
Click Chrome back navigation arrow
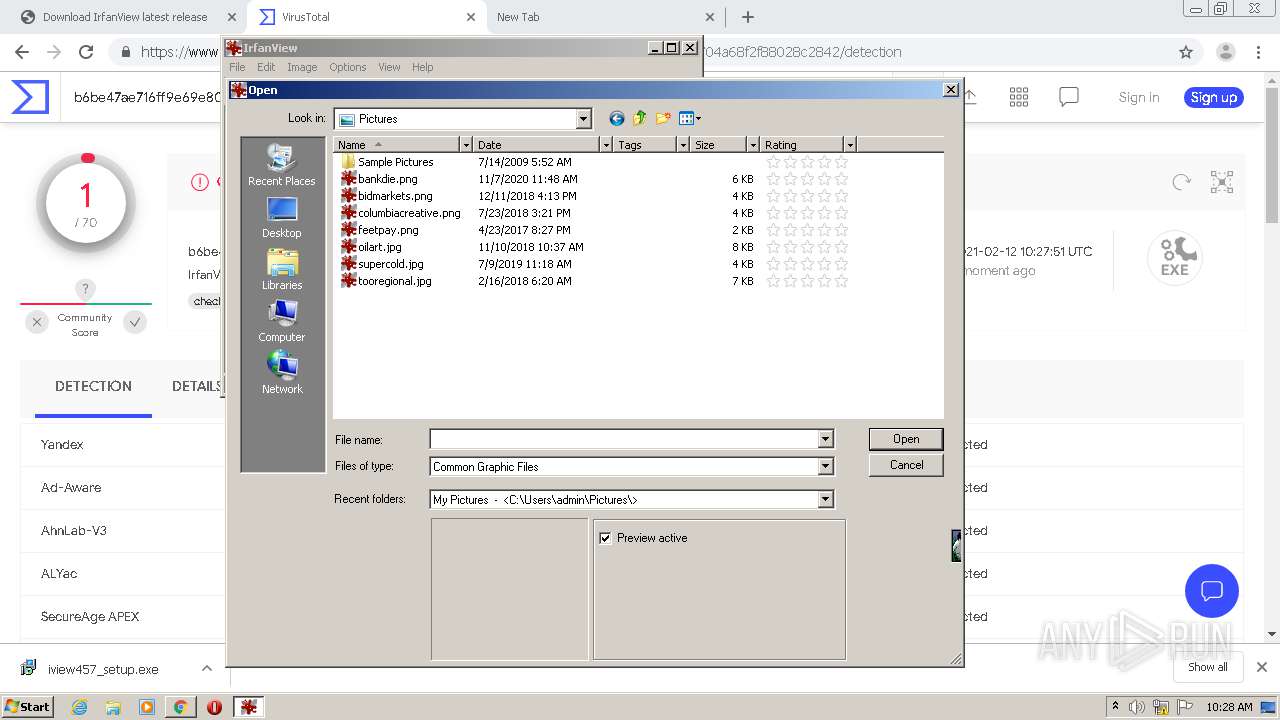(22, 52)
